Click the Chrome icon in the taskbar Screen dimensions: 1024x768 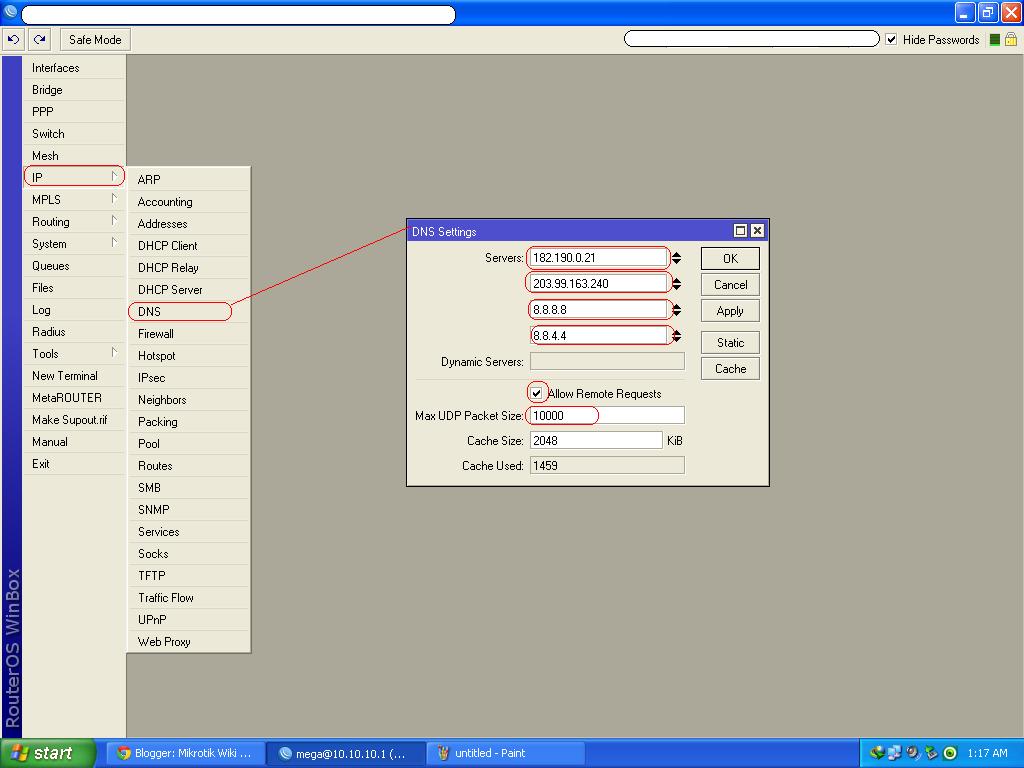(123, 753)
